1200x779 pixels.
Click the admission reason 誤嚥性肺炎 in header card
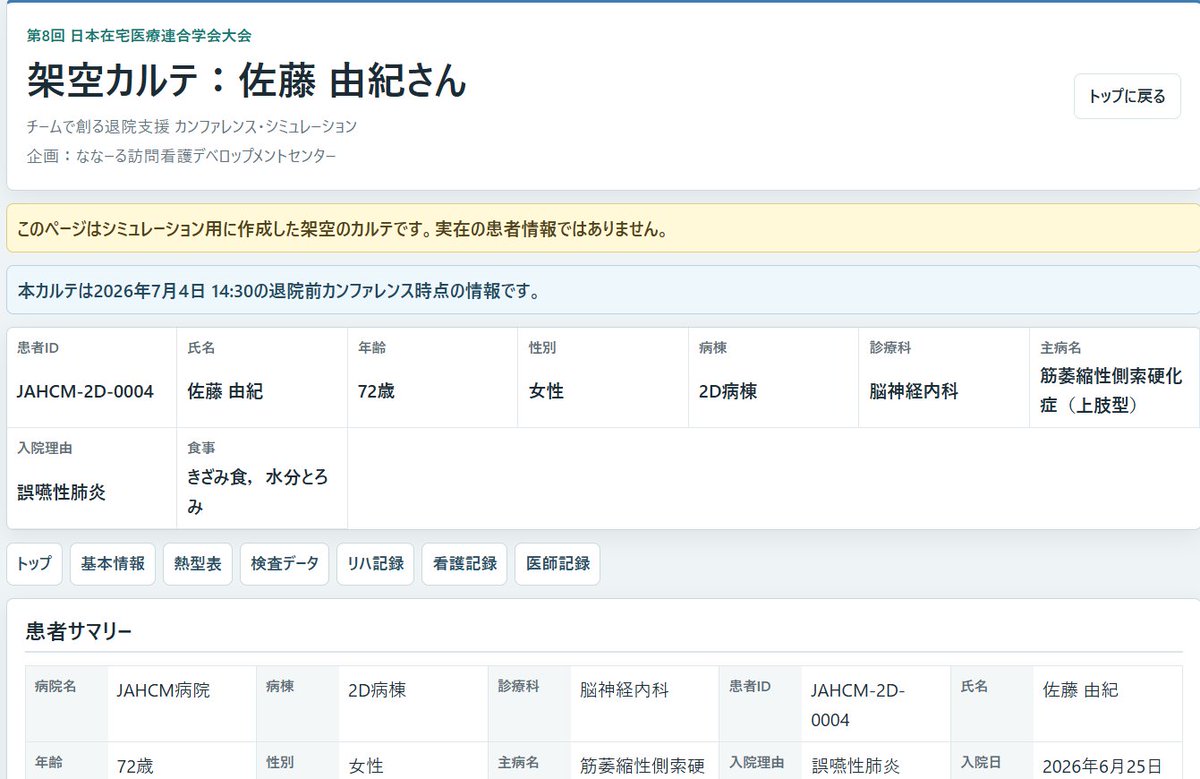(x=61, y=492)
